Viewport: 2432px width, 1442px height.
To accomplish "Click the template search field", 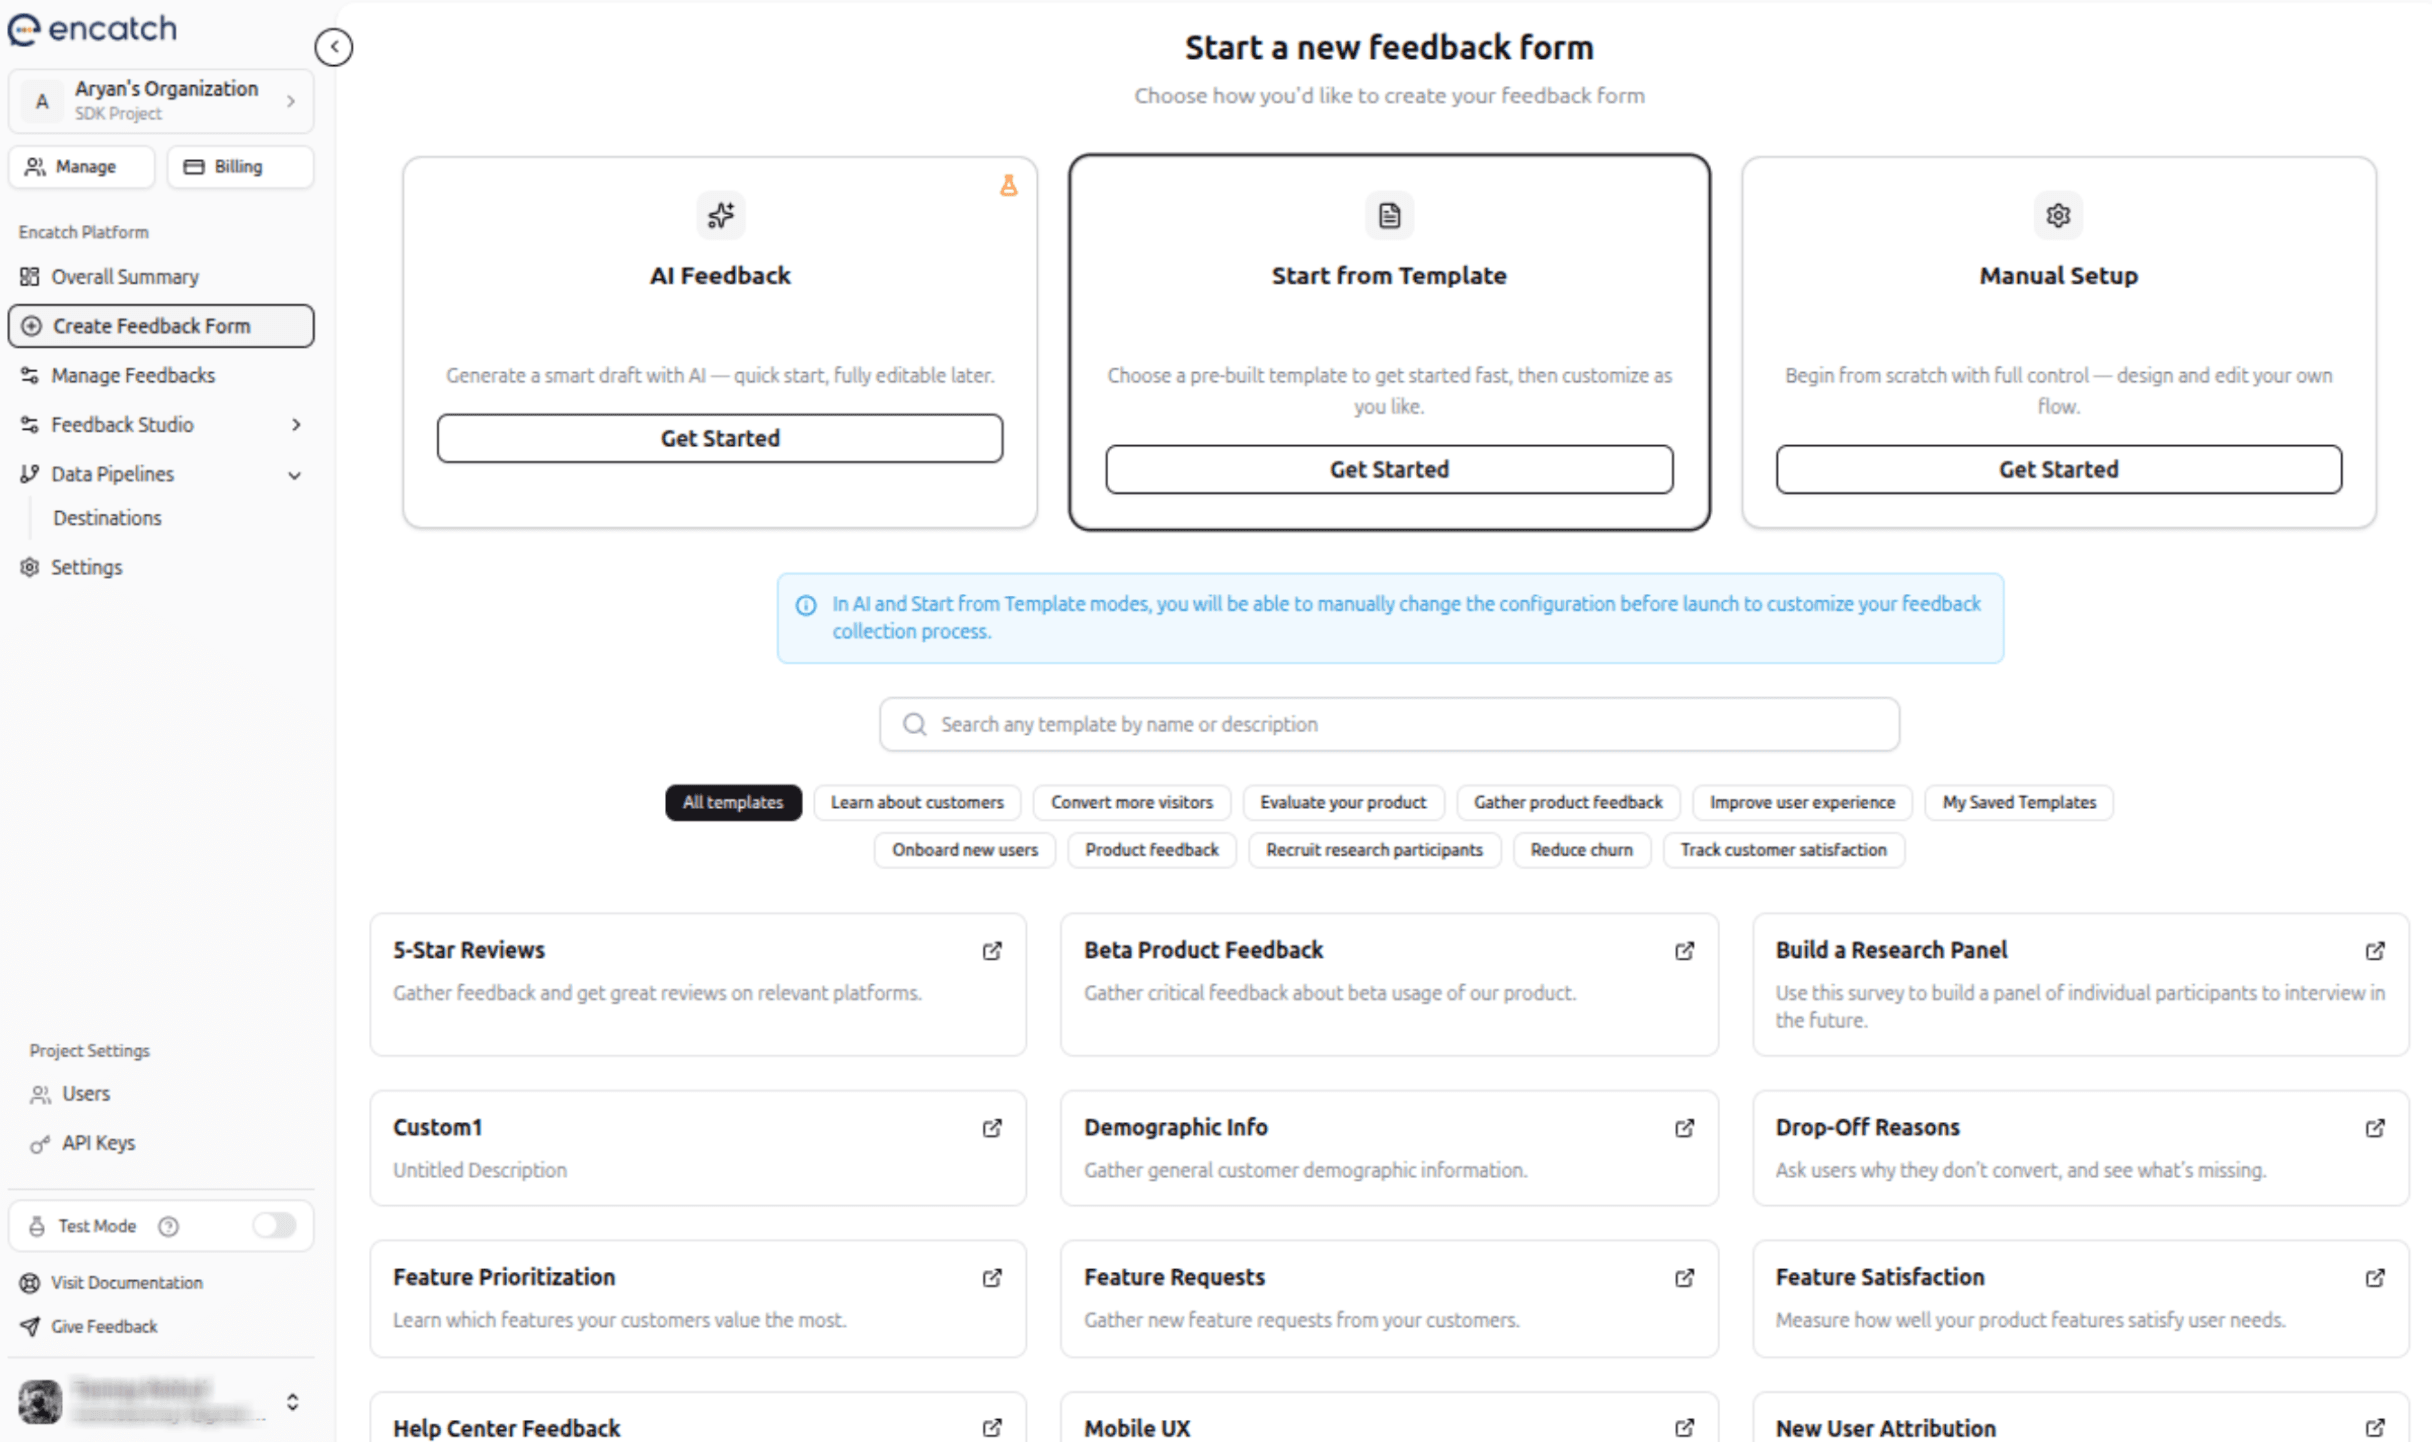I will coord(1389,724).
